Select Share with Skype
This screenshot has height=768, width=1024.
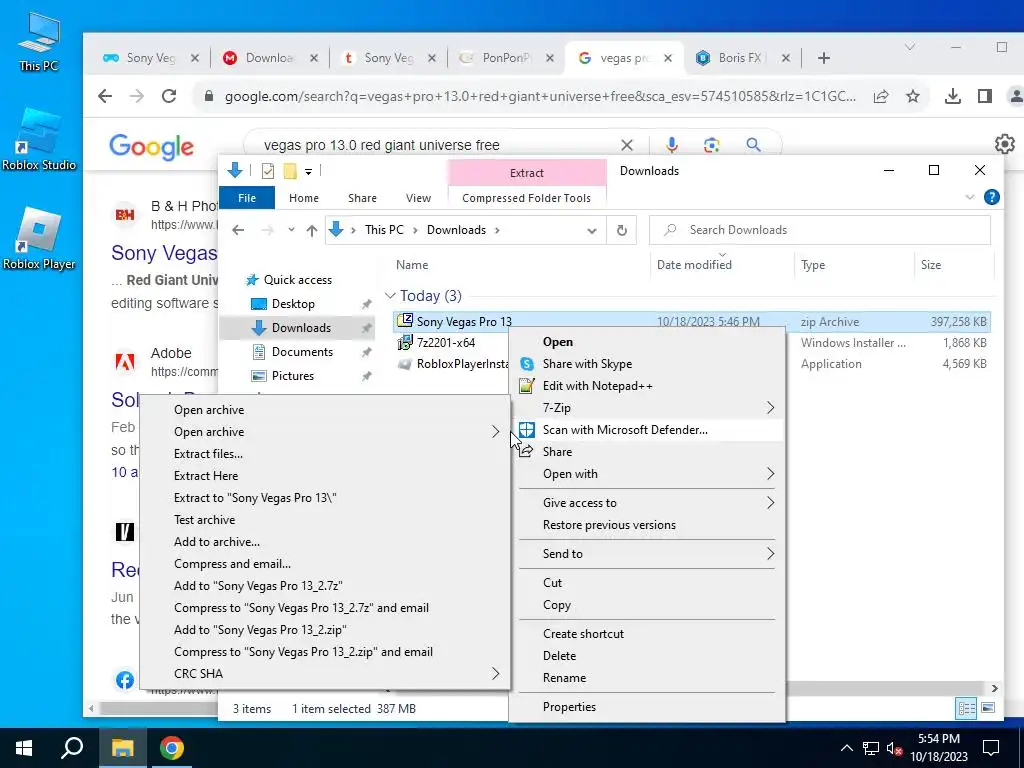[x=587, y=364]
